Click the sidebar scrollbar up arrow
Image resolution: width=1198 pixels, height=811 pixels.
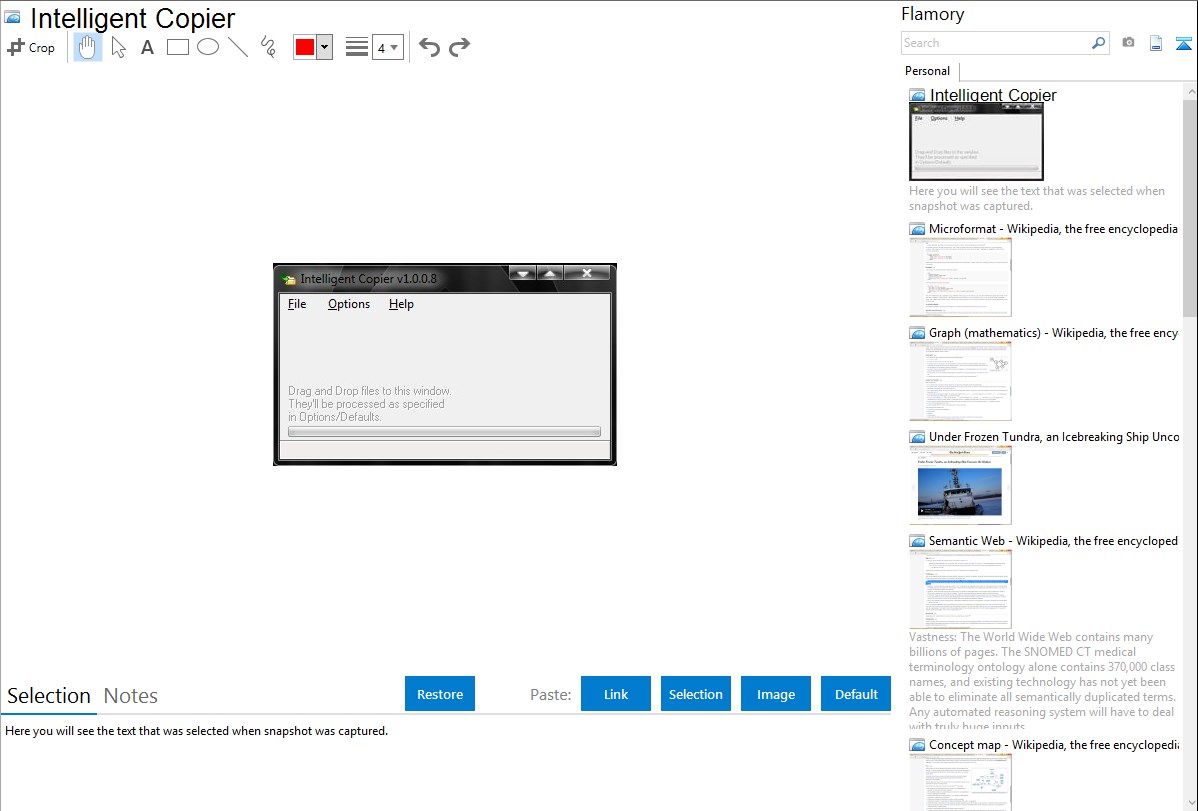[x=1190, y=92]
